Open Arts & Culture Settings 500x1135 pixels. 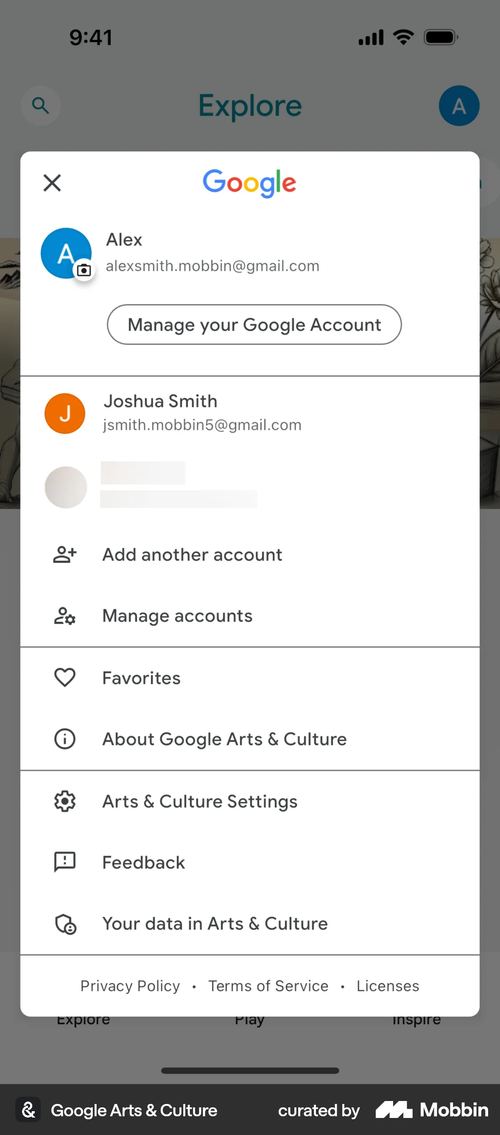pos(250,801)
